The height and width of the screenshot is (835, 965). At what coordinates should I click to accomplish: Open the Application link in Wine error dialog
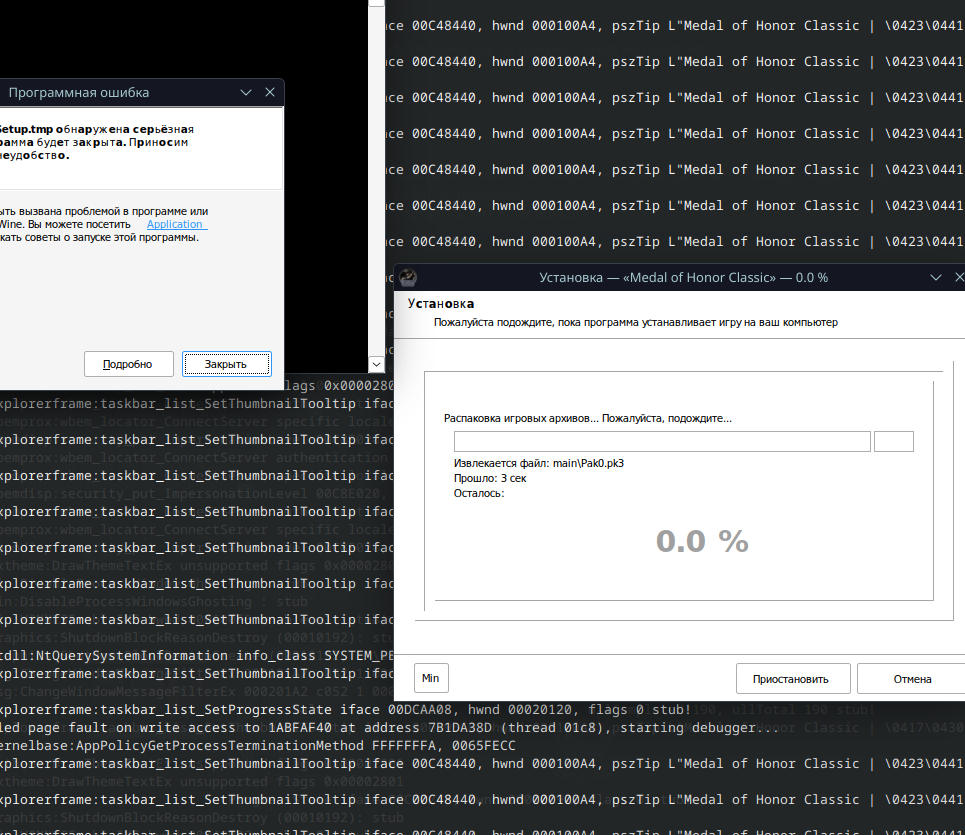point(175,225)
